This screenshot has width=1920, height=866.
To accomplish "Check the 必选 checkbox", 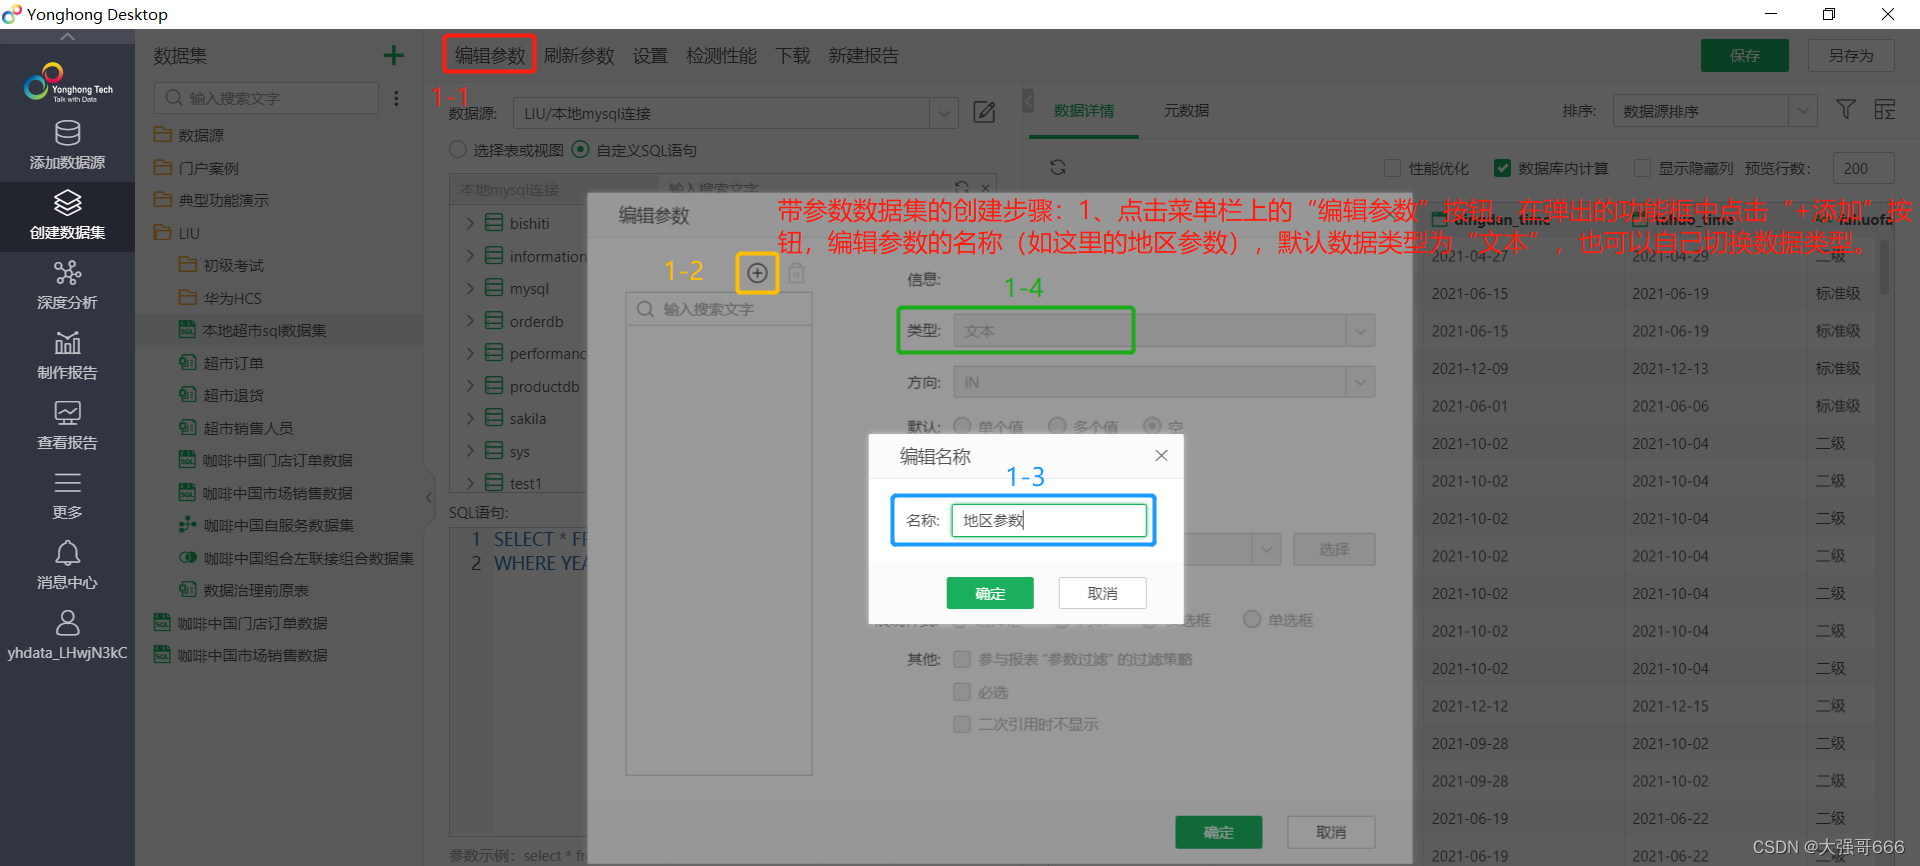I will 962,692.
